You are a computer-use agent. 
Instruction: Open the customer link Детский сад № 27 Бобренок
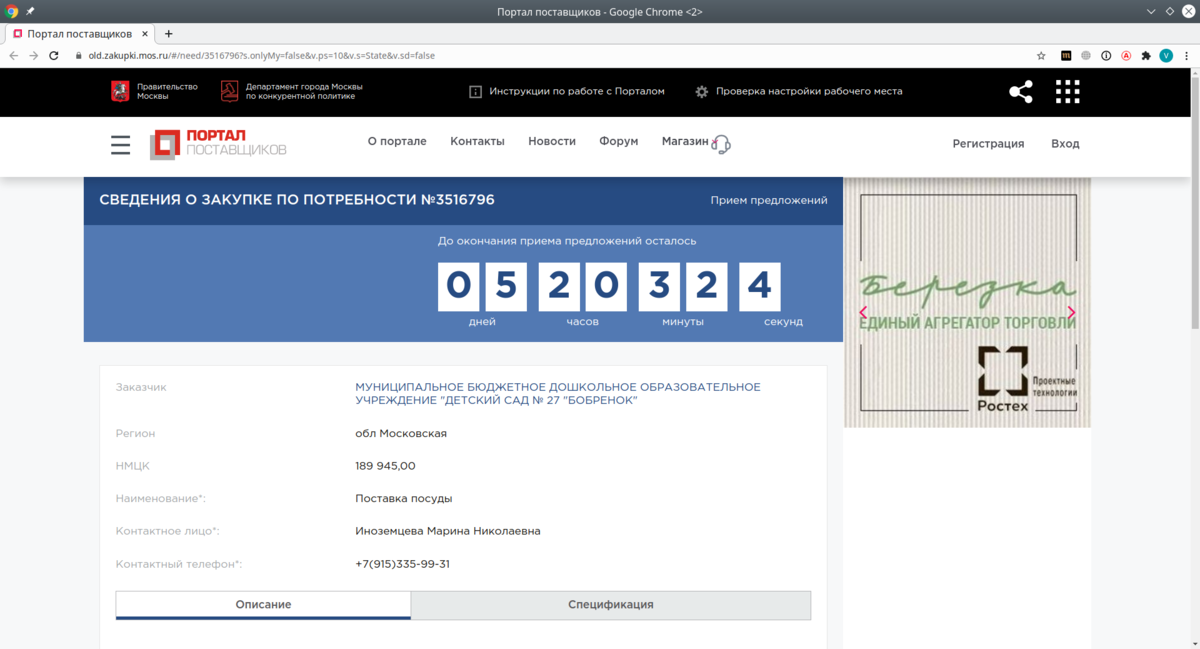tap(558, 394)
